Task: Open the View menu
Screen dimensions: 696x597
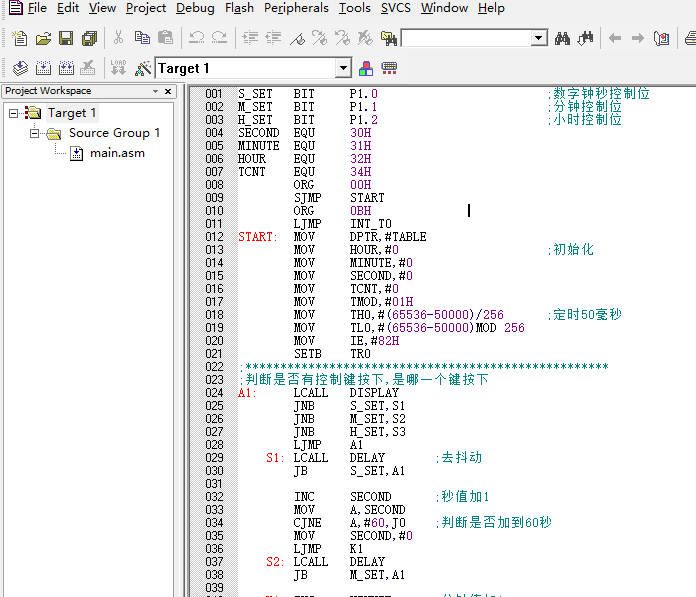Action: pos(102,8)
